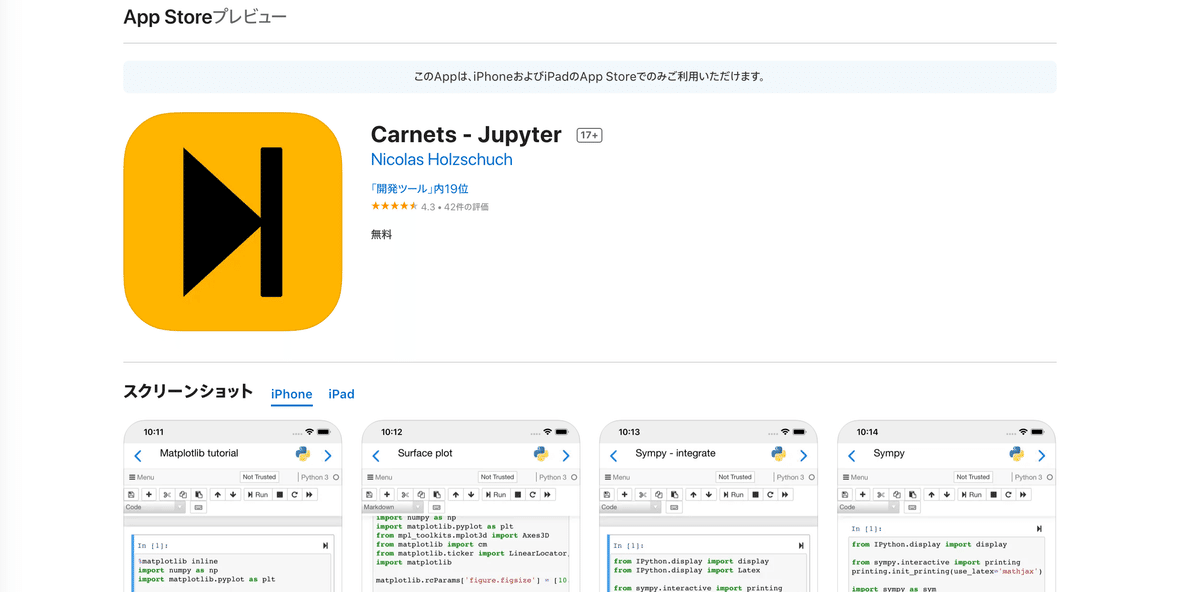Click Not Trusted in Surface plot screenshot
The image size is (1200, 592).
pos(497,477)
